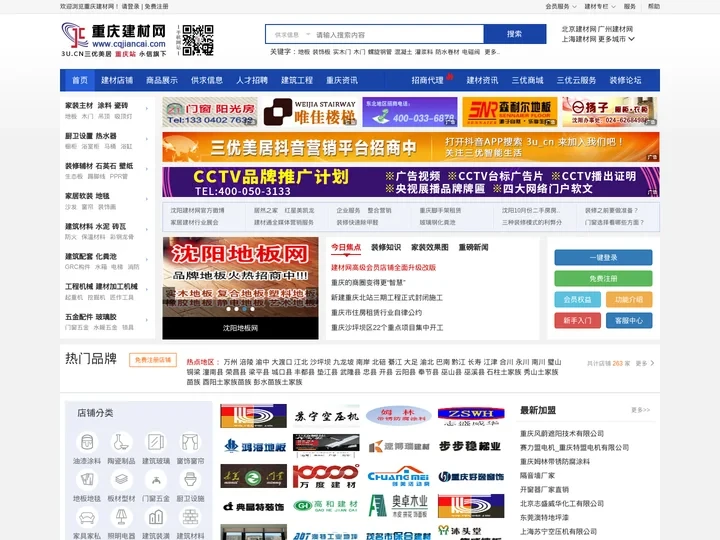
Task: Open the 供求信息 search type dropdown
Action: (x=292, y=34)
